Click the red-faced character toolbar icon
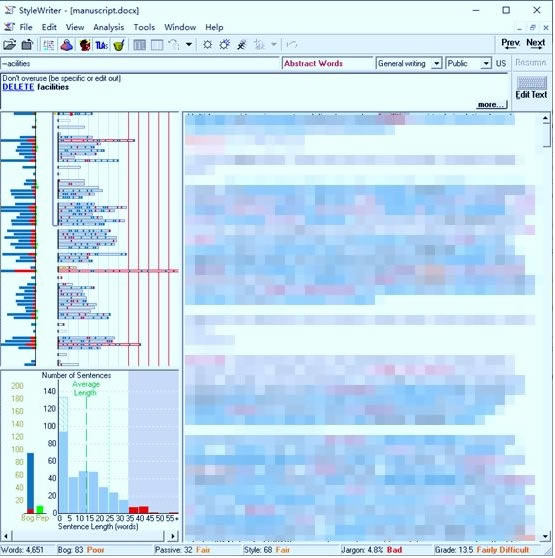The image size is (555, 558). pyautogui.click(x=84, y=45)
